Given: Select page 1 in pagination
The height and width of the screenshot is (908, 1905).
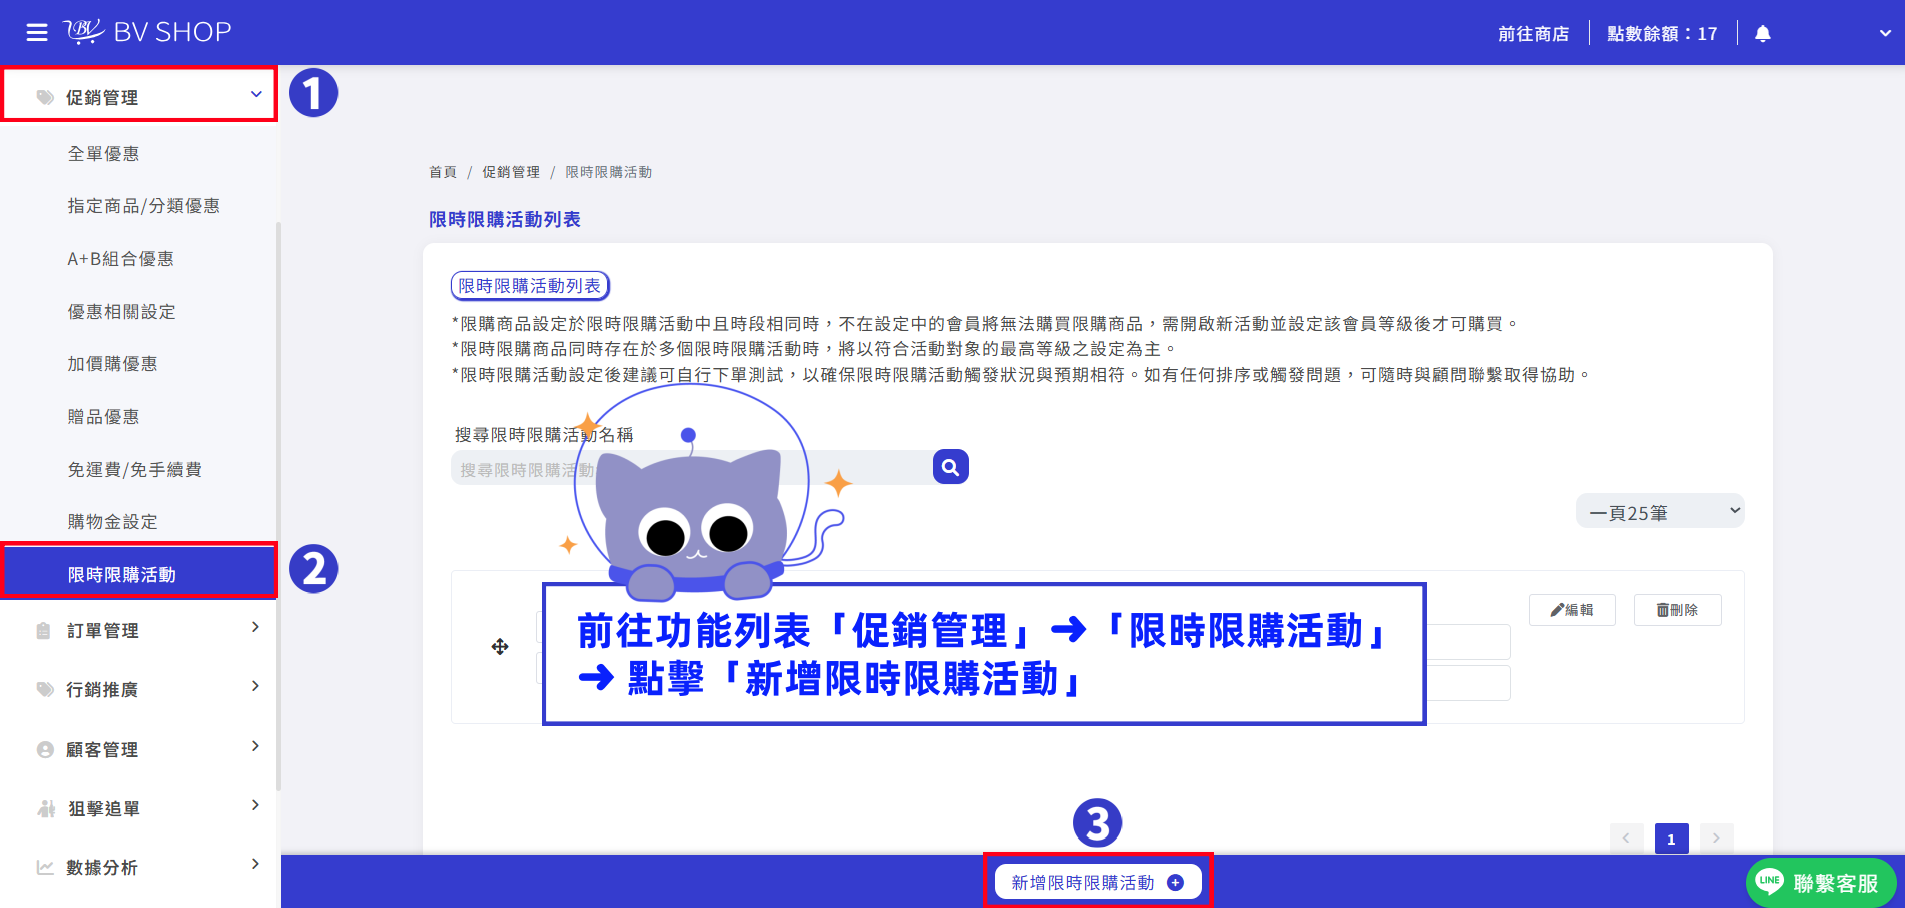Looking at the screenshot, I should [x=1671, y=838].
